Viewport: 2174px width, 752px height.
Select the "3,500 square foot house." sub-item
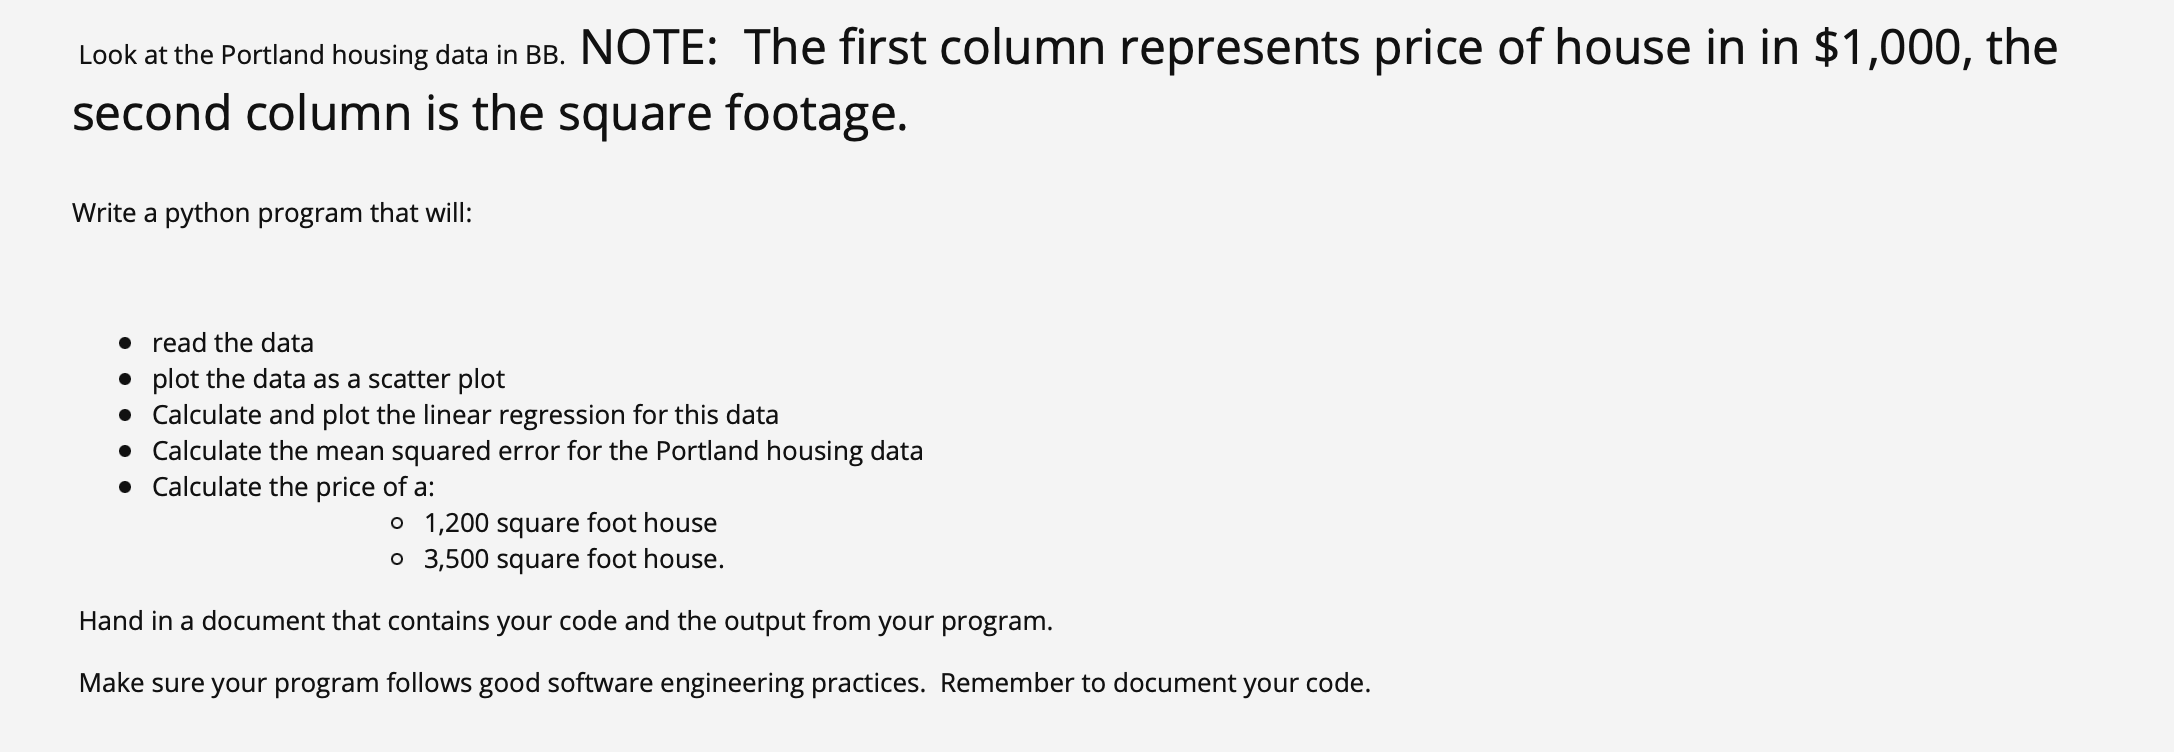click(x=574, y=559)
